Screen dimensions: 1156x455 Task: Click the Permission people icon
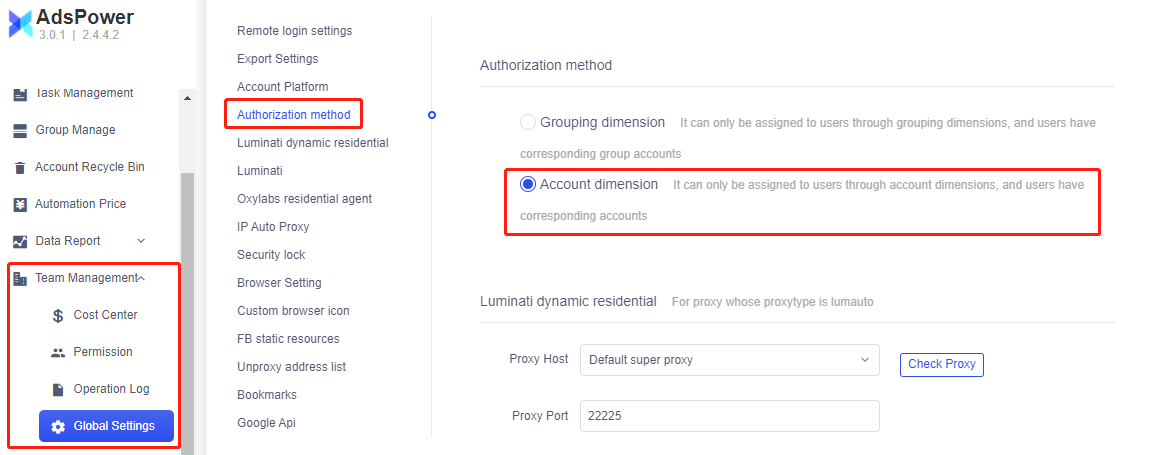58,352
